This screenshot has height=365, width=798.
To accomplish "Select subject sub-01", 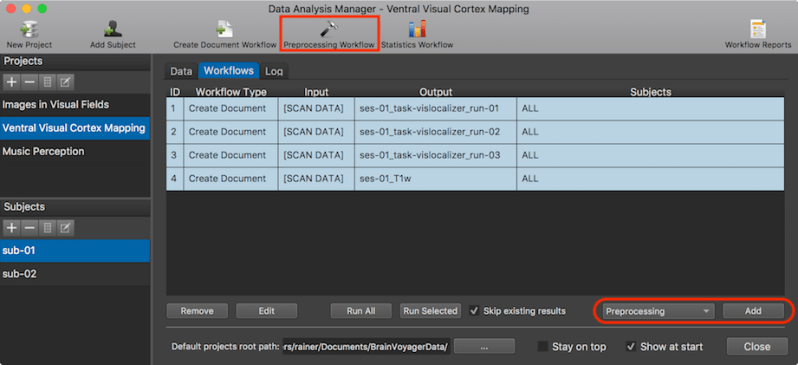I will pyautogui.click(x=75, y=250).
